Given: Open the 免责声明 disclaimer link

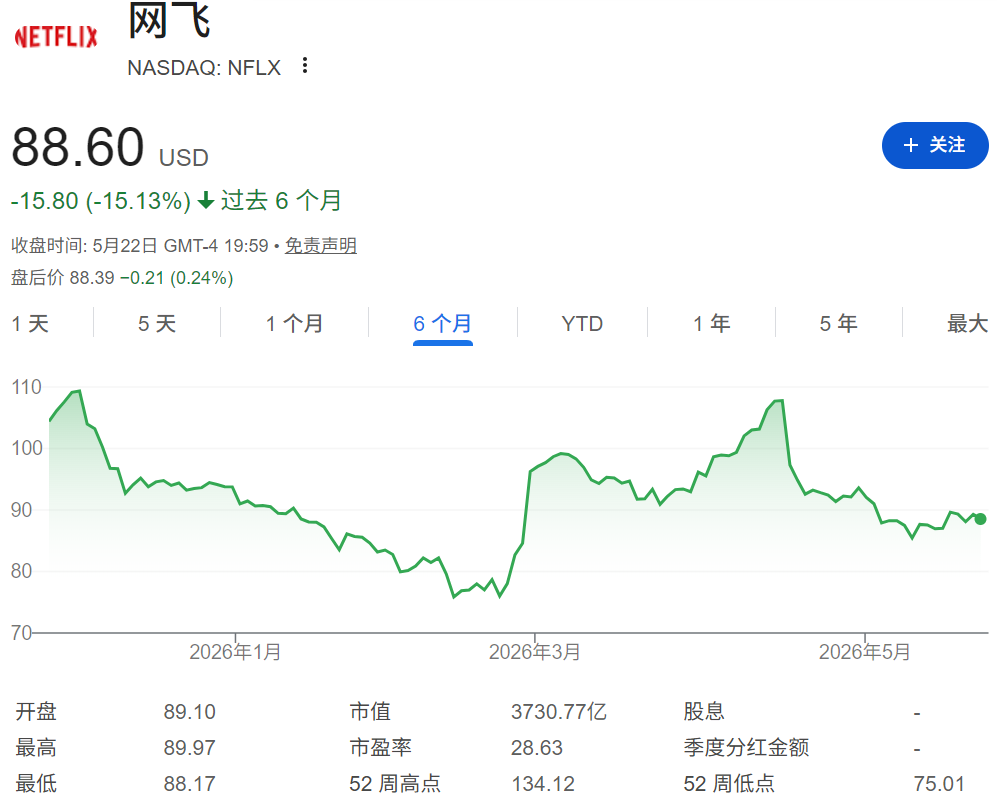Looking at the screenshot, I should pos(320,245).
